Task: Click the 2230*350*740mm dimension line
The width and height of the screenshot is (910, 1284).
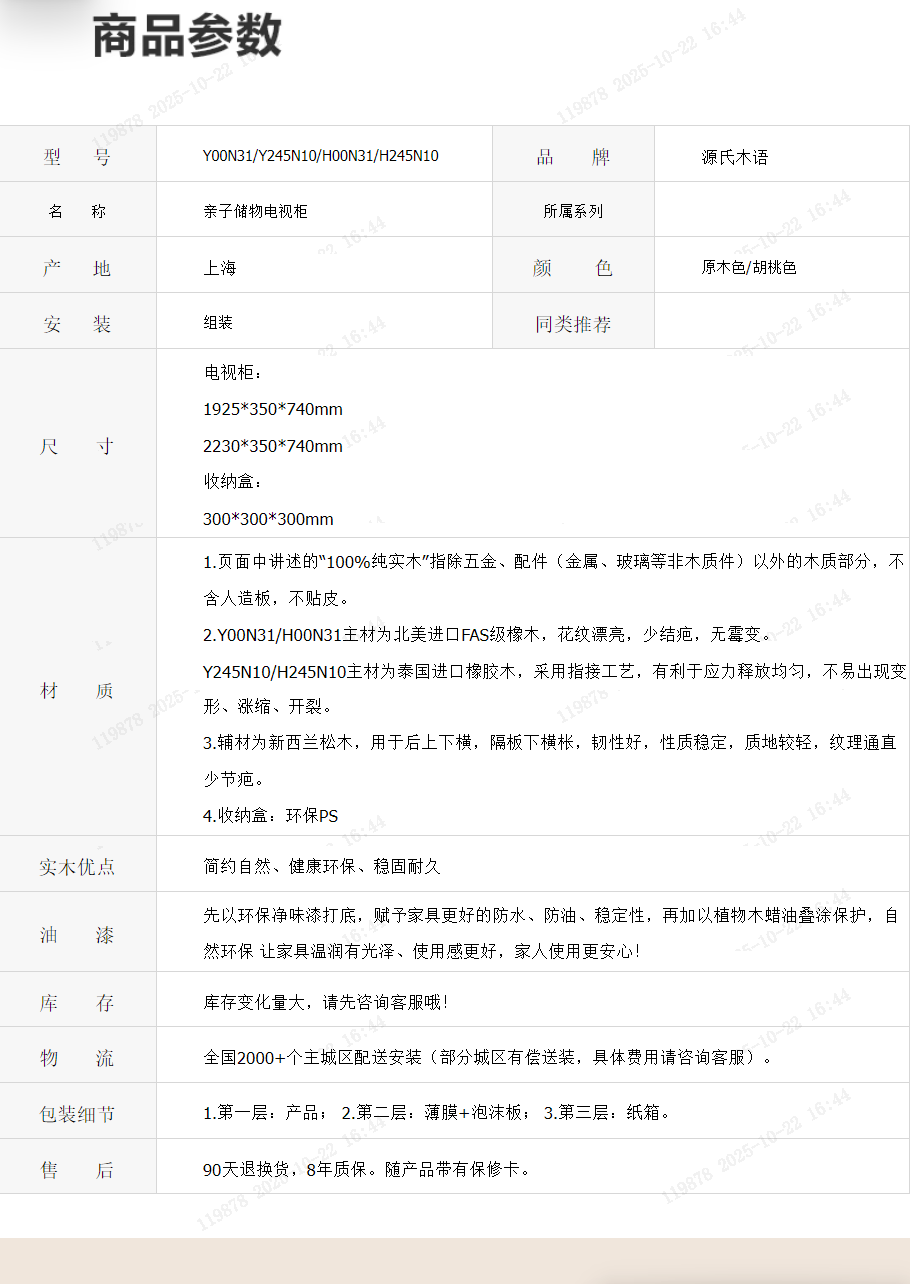Action: pos(272,446)
